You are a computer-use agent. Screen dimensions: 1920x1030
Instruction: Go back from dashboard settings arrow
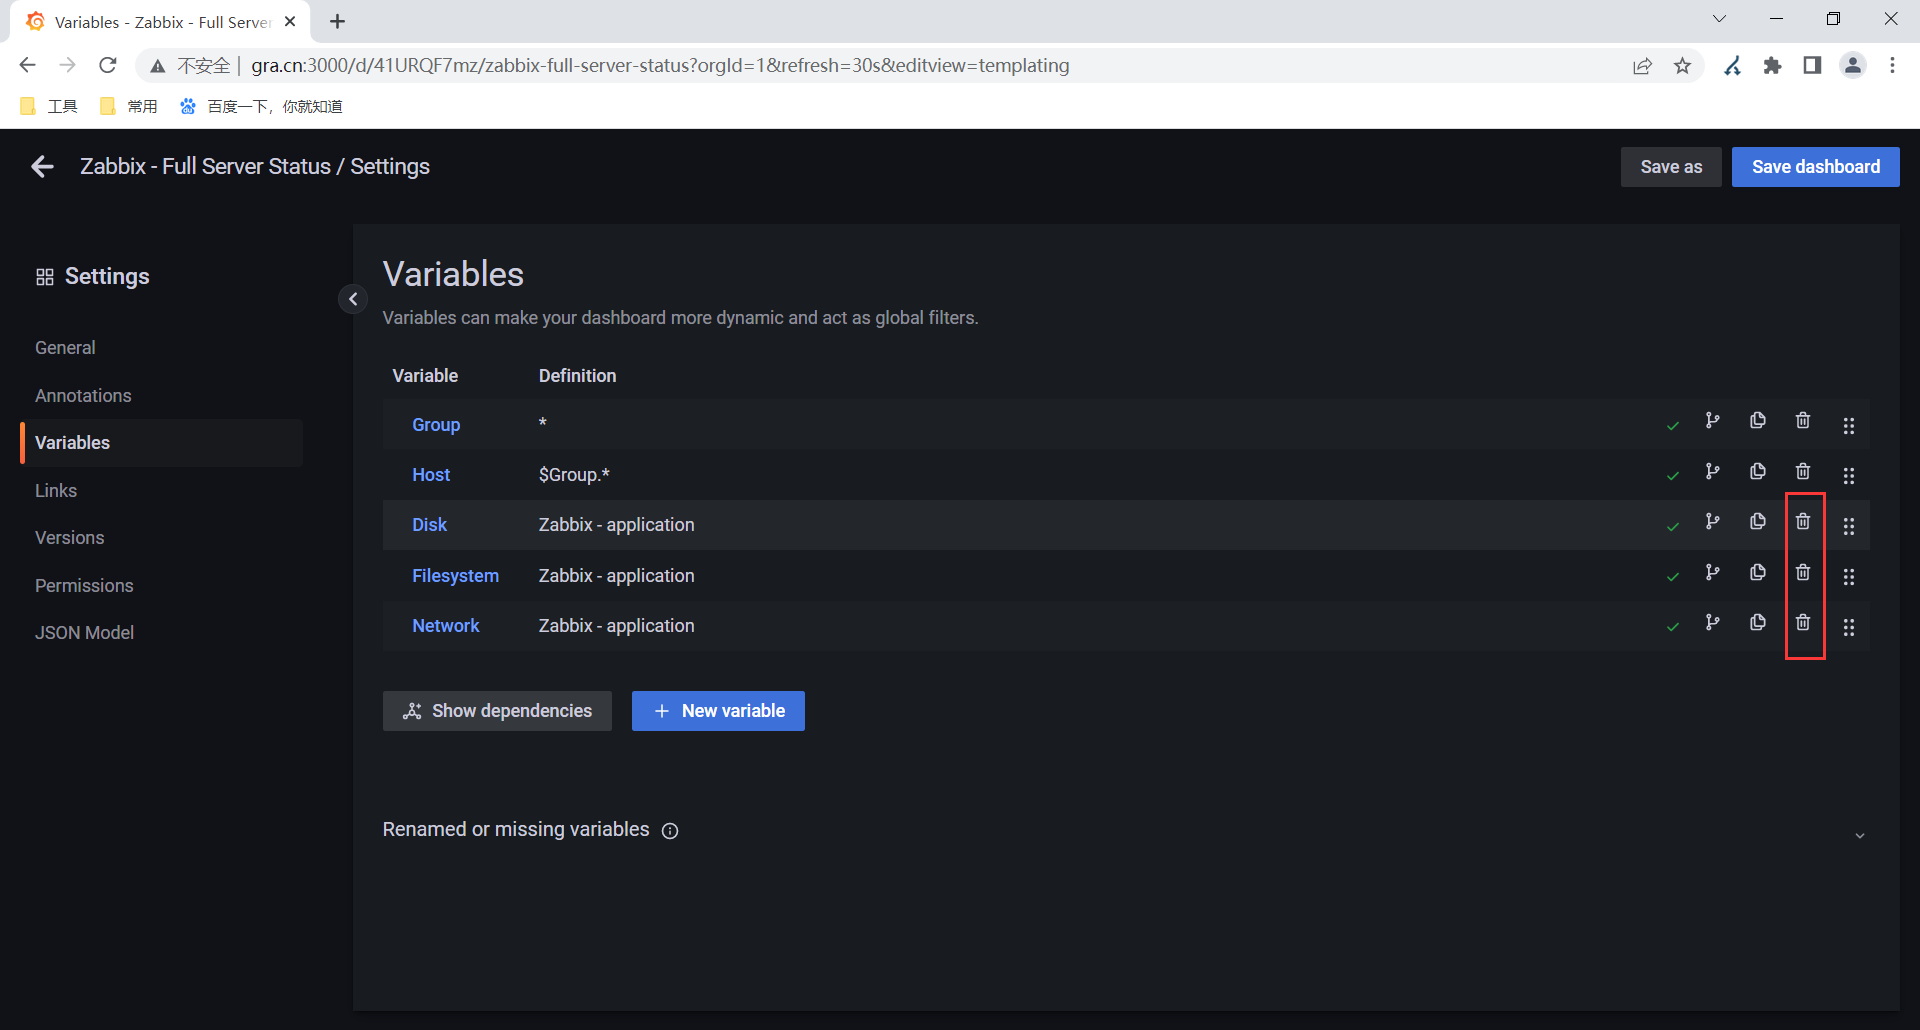tap(42, 167)
